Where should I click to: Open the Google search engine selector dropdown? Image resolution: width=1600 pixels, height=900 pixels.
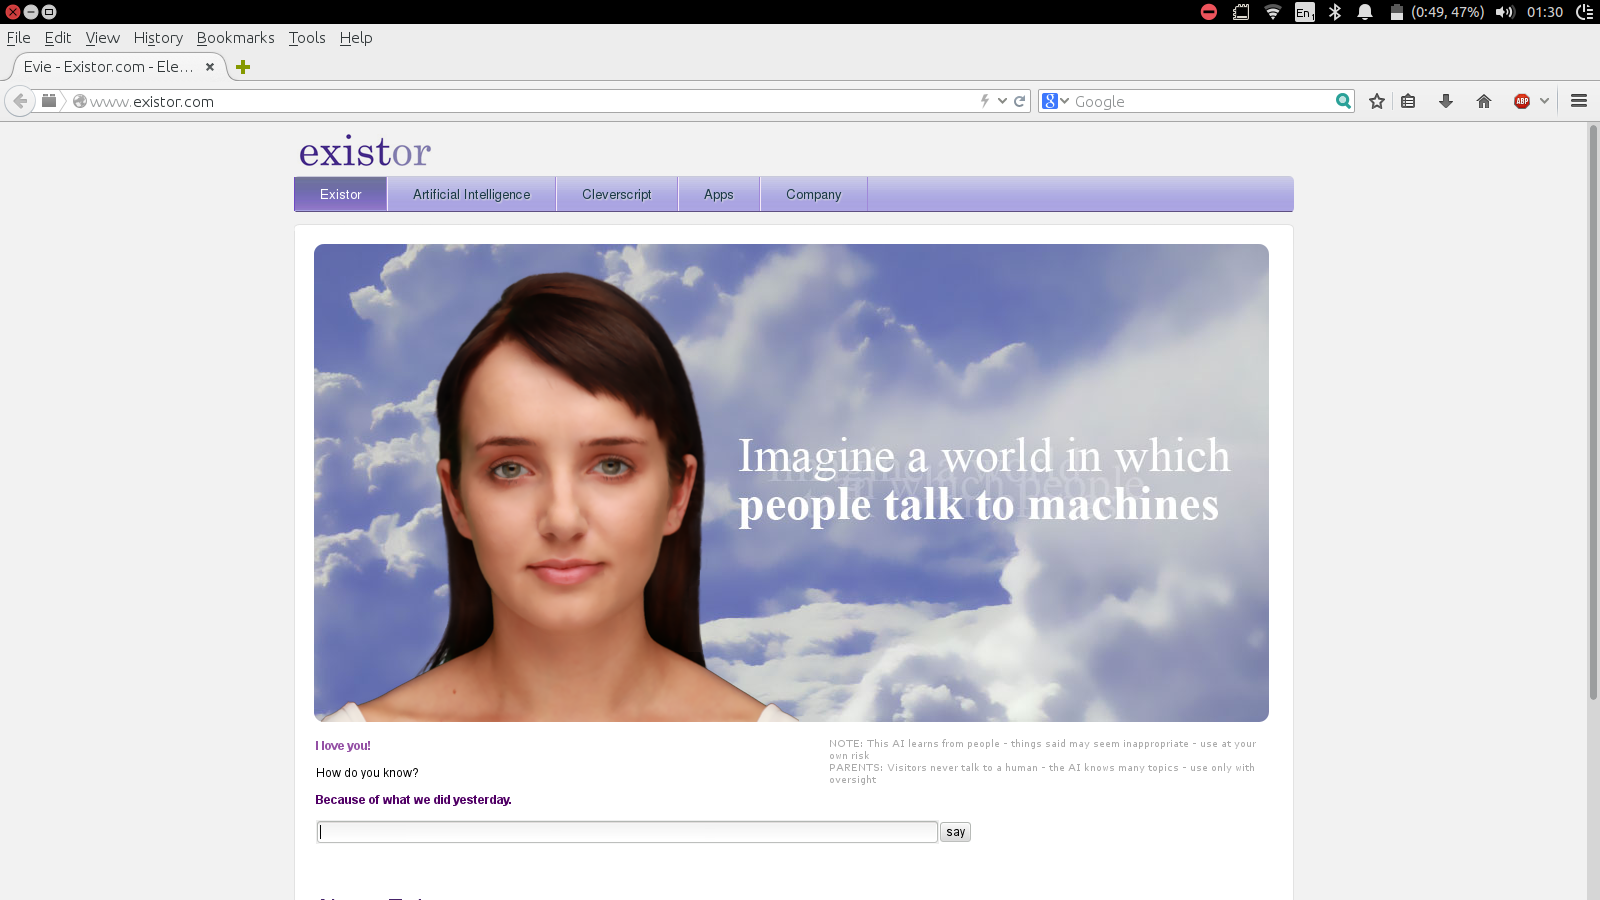[1055, 101]
